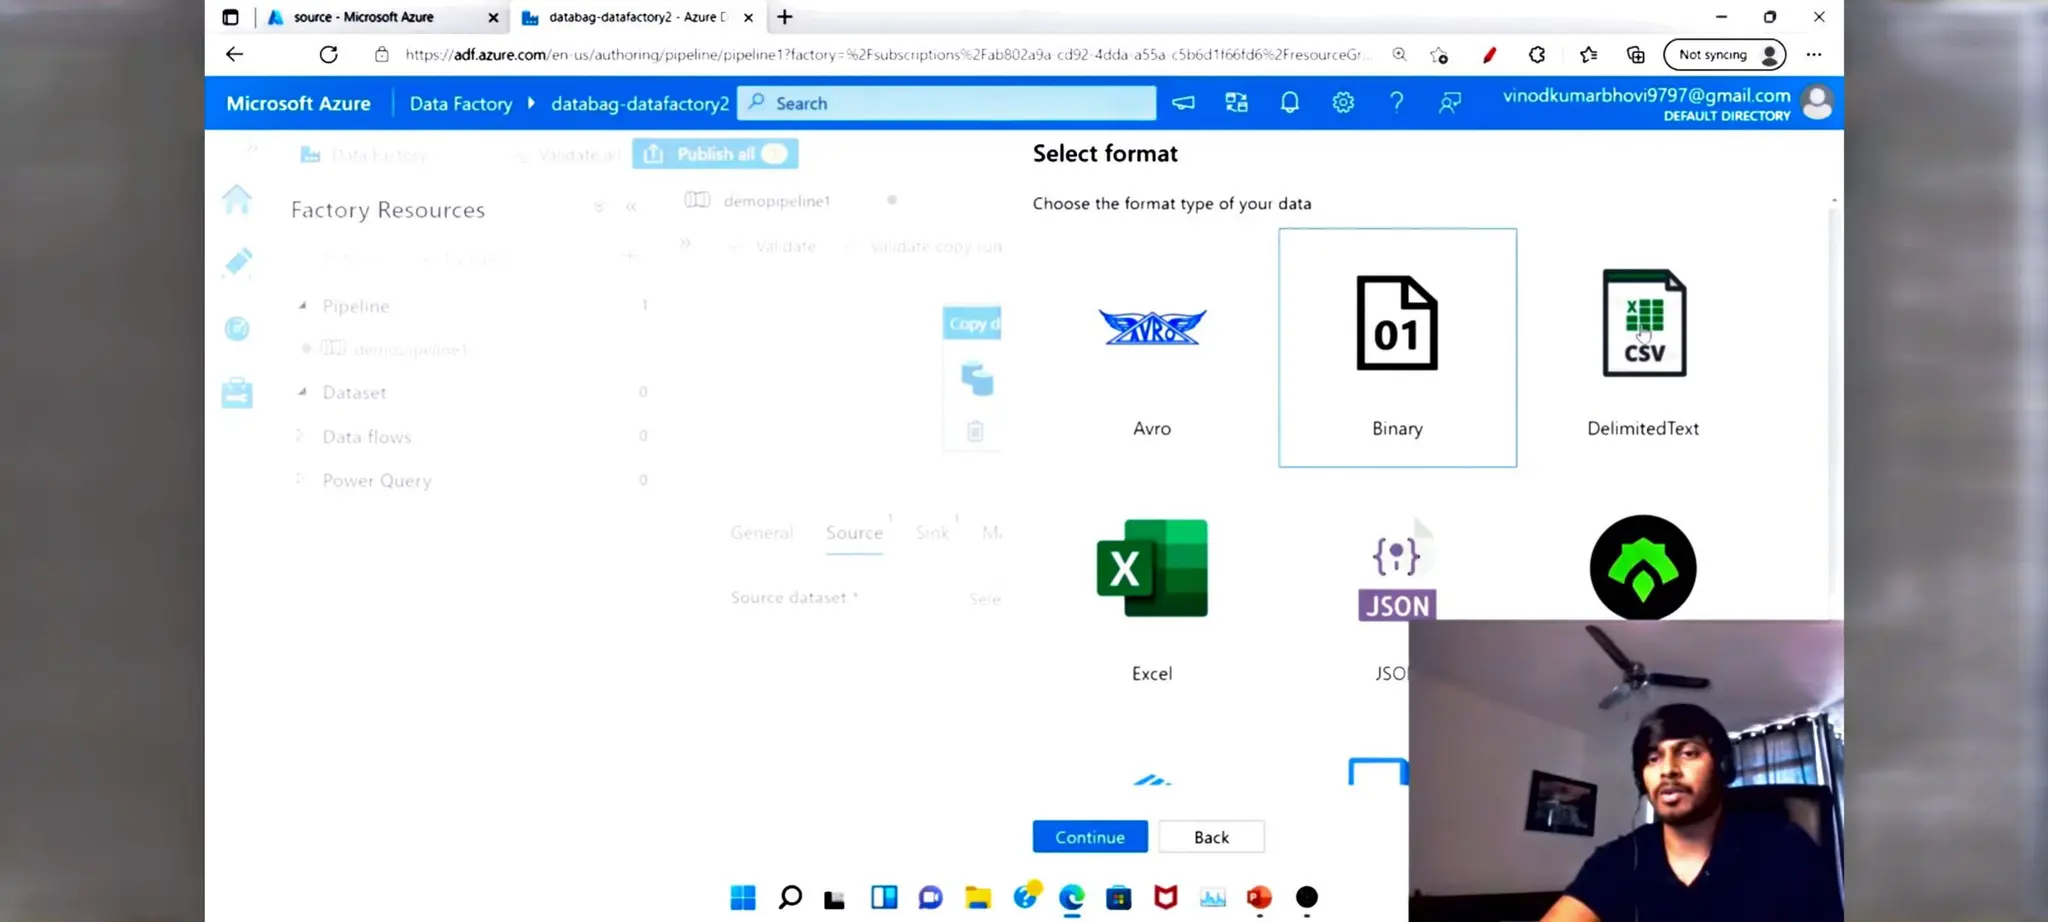Open the Home icon in left sidebar
This screenshot has height=922, width=2048.
(237, 200)
